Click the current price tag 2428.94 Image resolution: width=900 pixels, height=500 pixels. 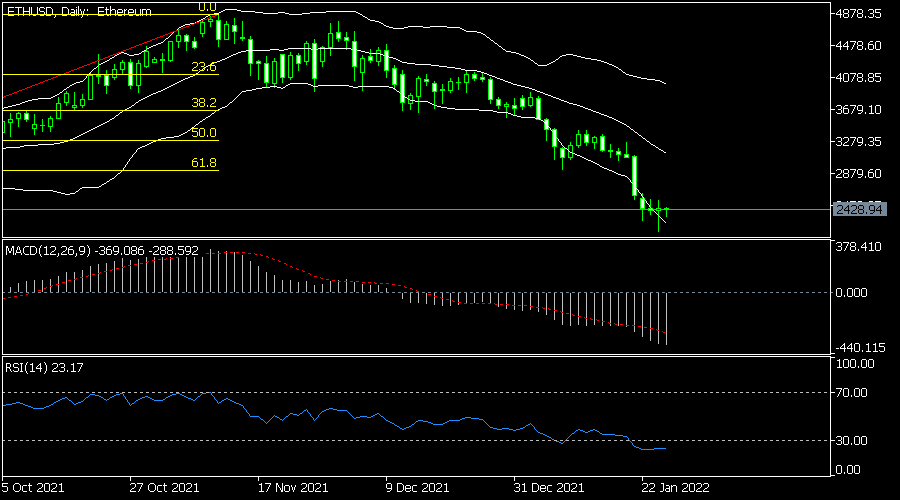coord(859,210)
